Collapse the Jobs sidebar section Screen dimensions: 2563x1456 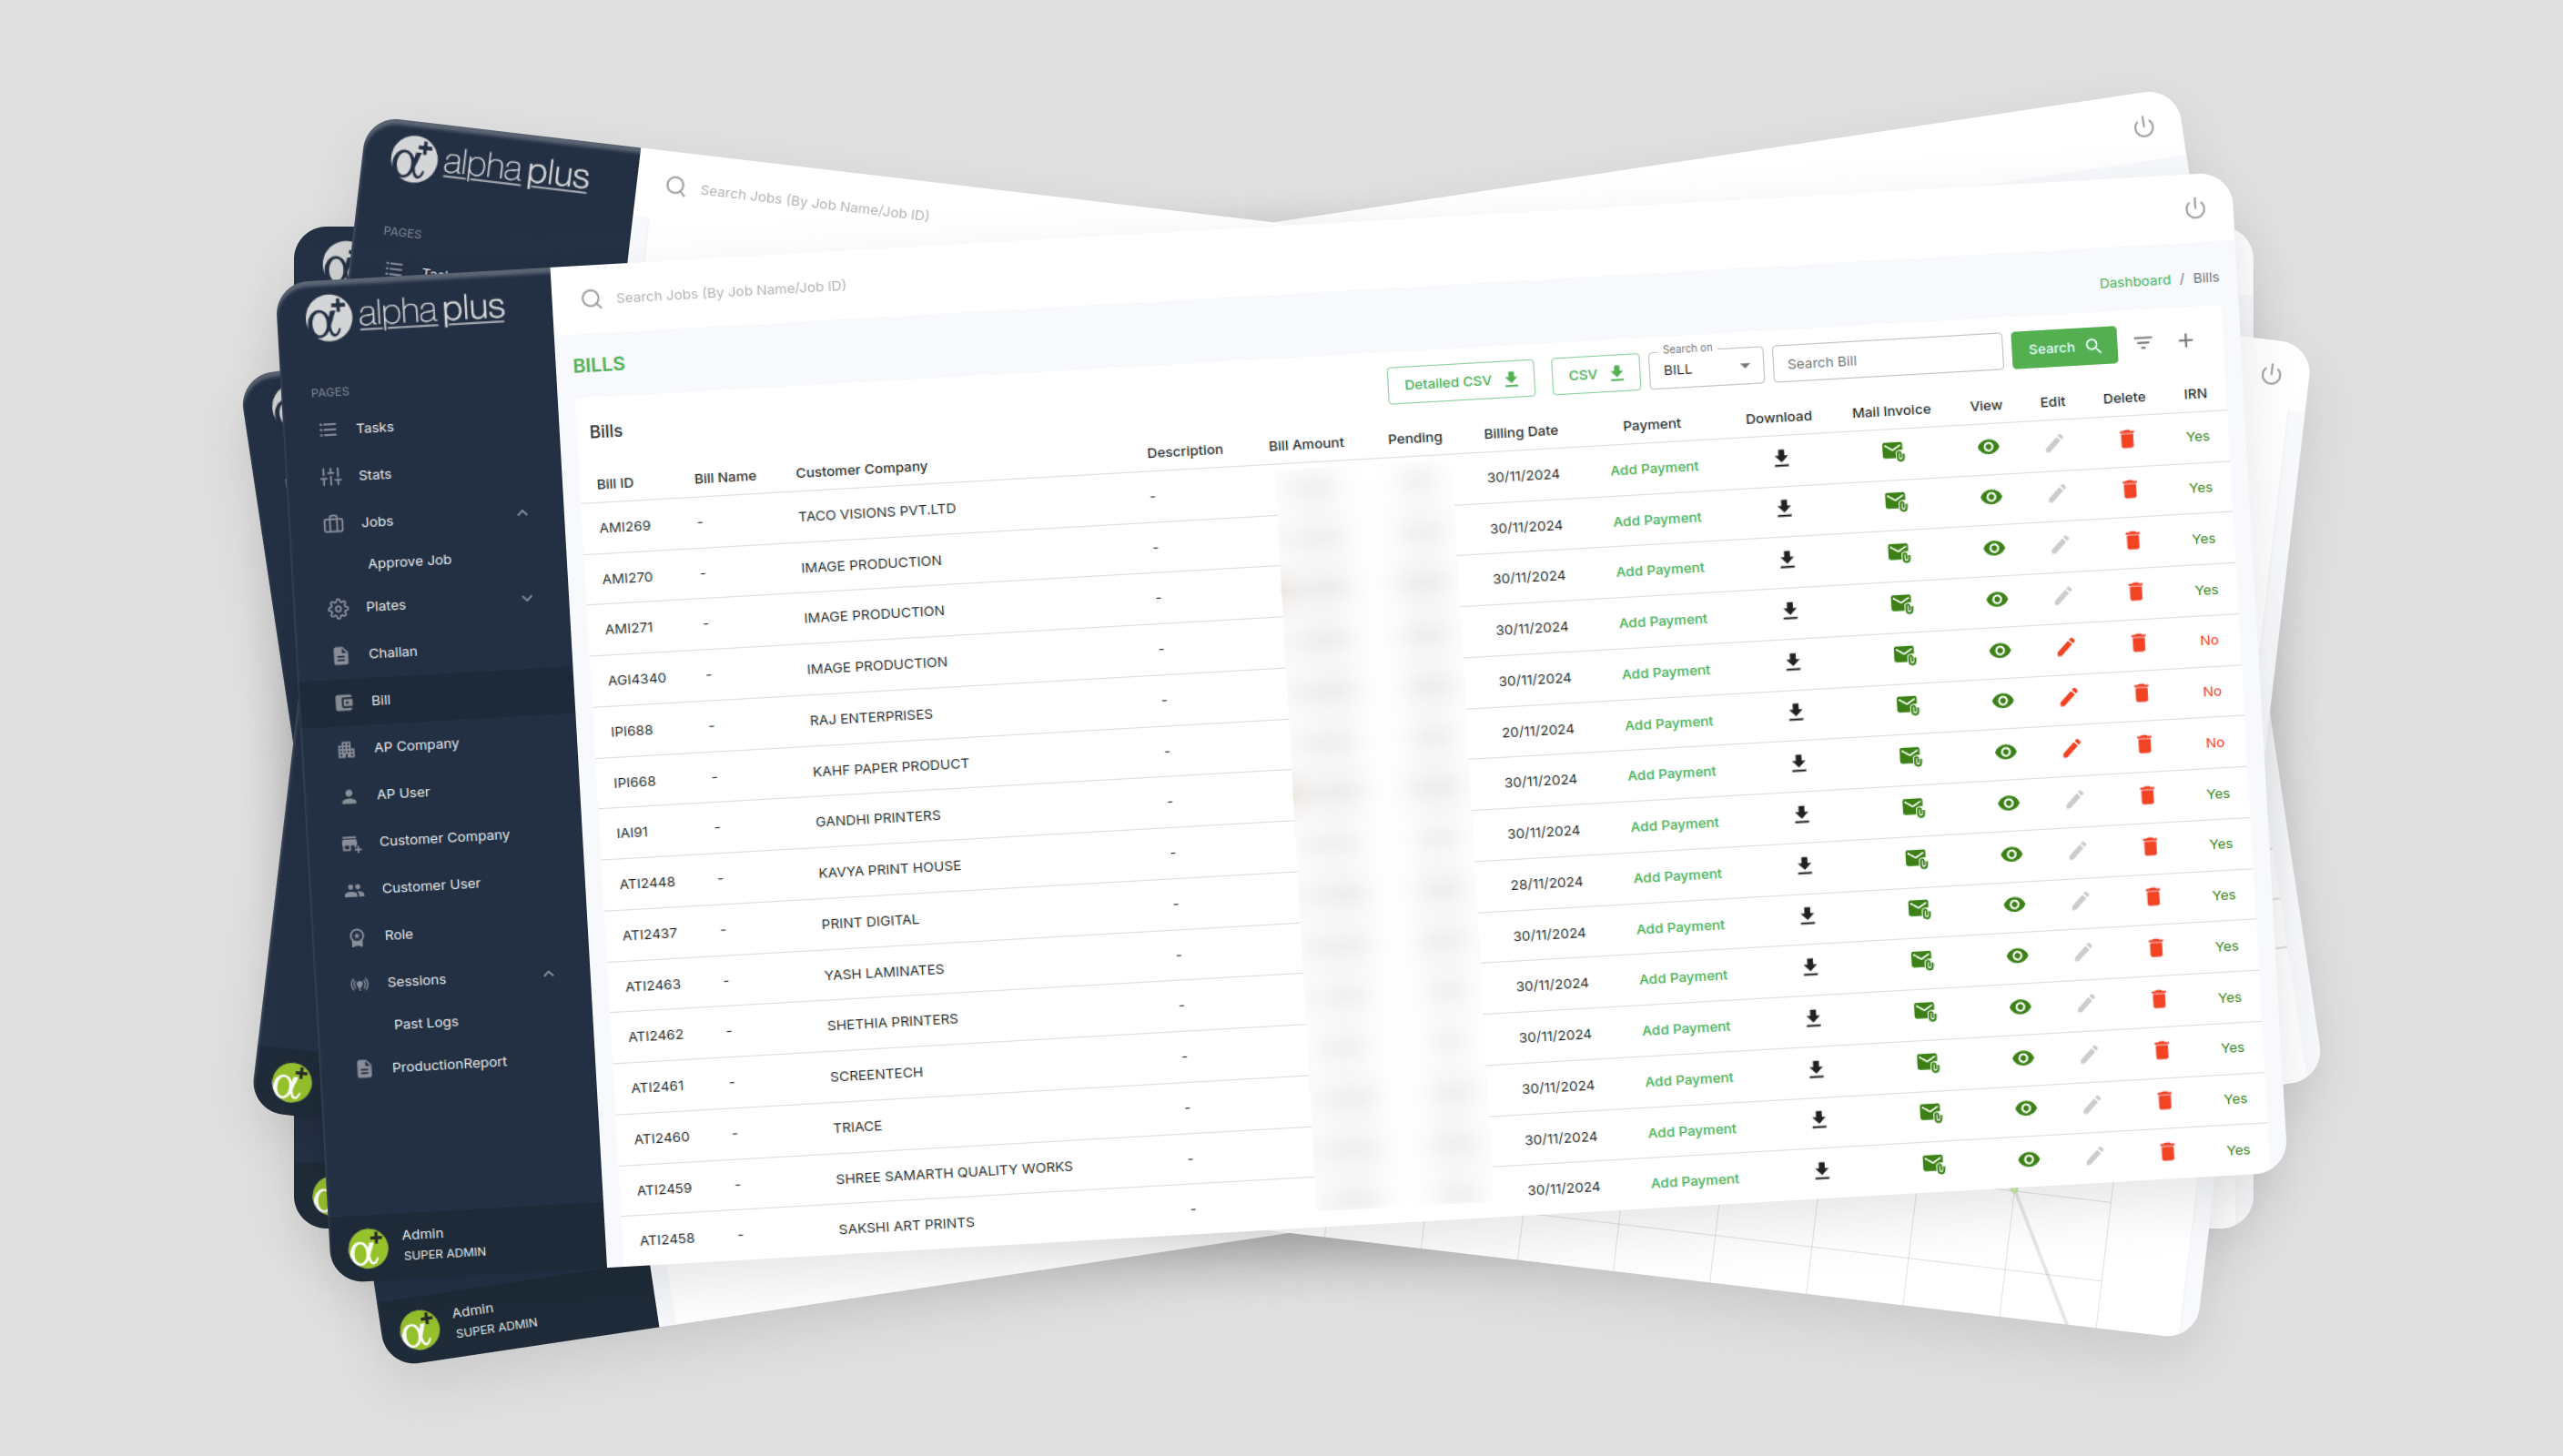[x=523, y=513]
